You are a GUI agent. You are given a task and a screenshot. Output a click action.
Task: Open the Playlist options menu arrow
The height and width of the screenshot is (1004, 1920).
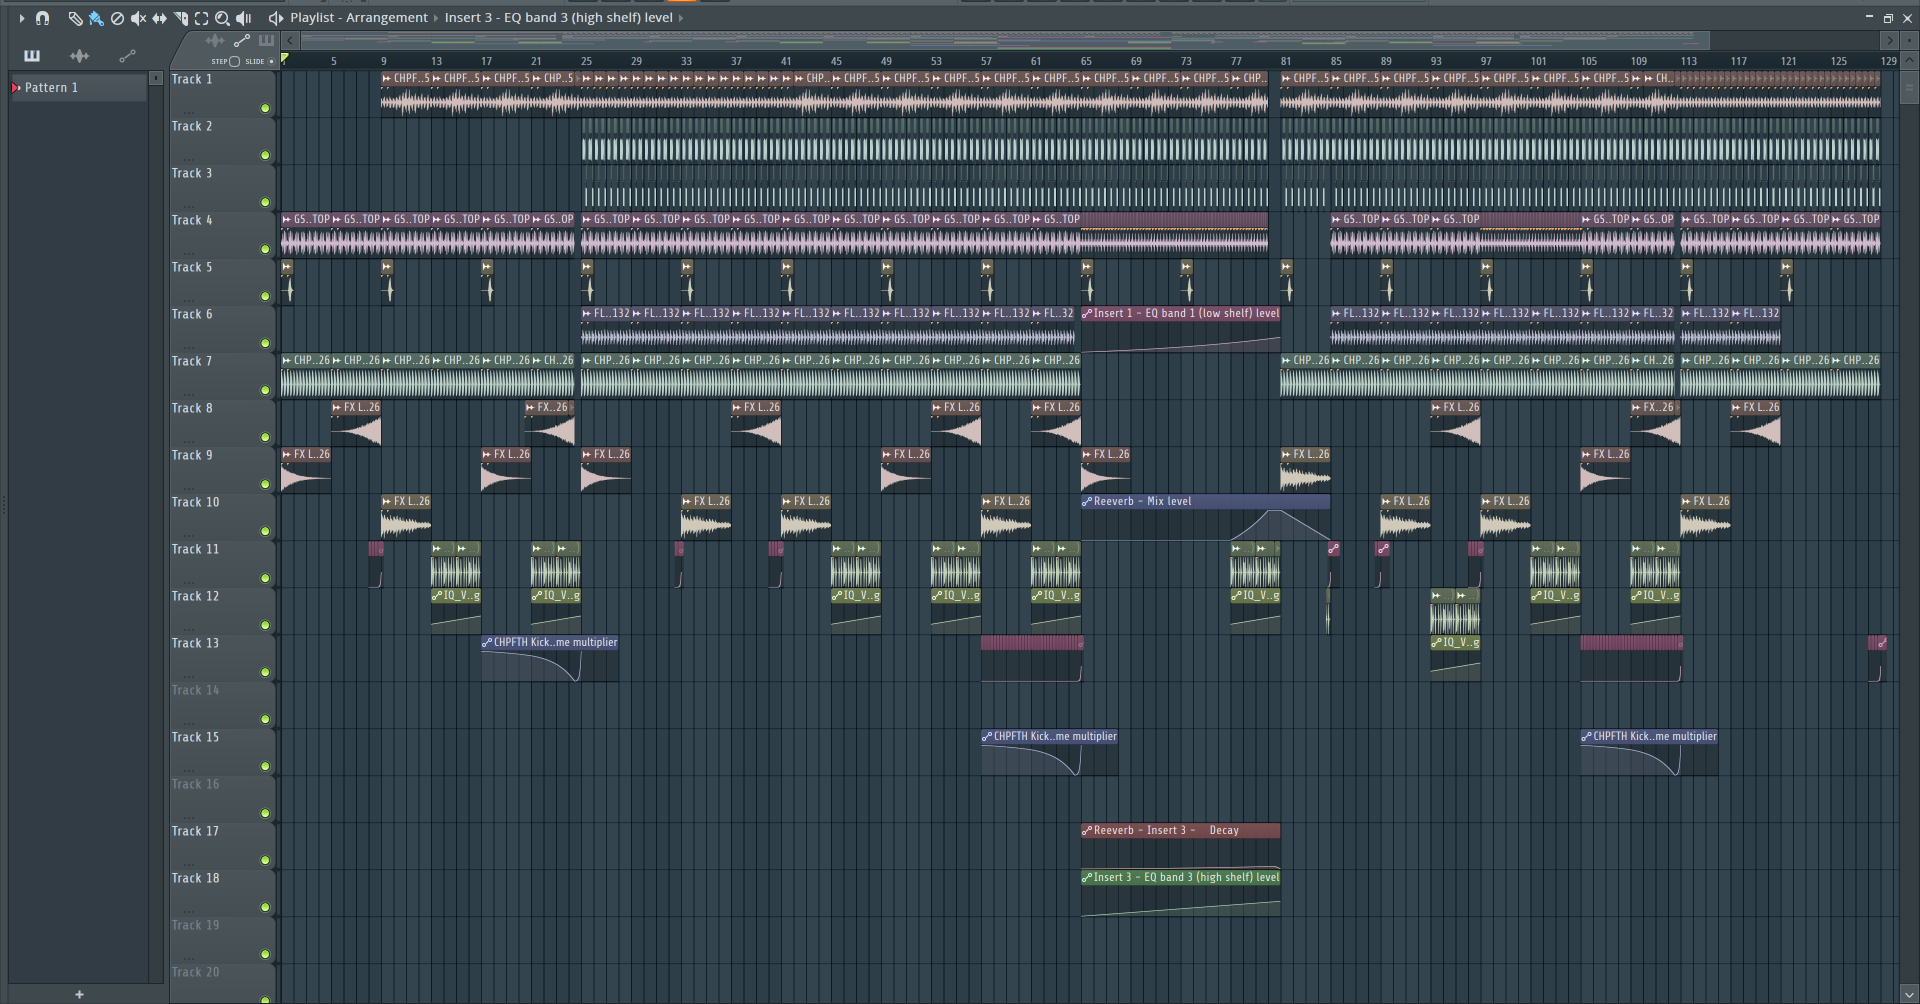pyautogui.click(x=21, y=18)
